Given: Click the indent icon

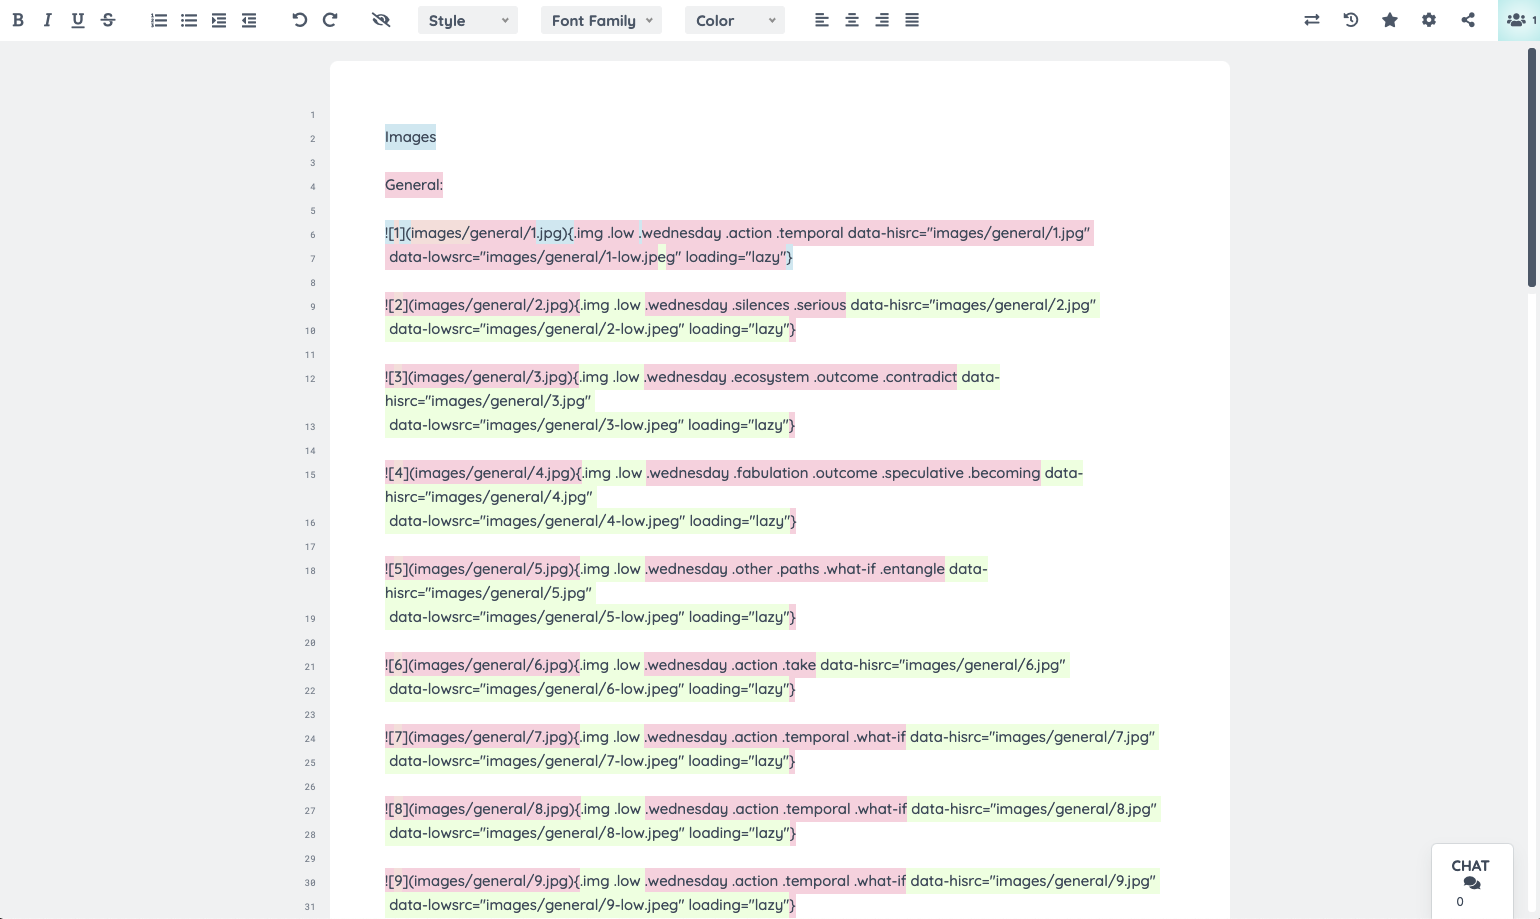Looking at the screenshot, I should (x=219, y=20).
